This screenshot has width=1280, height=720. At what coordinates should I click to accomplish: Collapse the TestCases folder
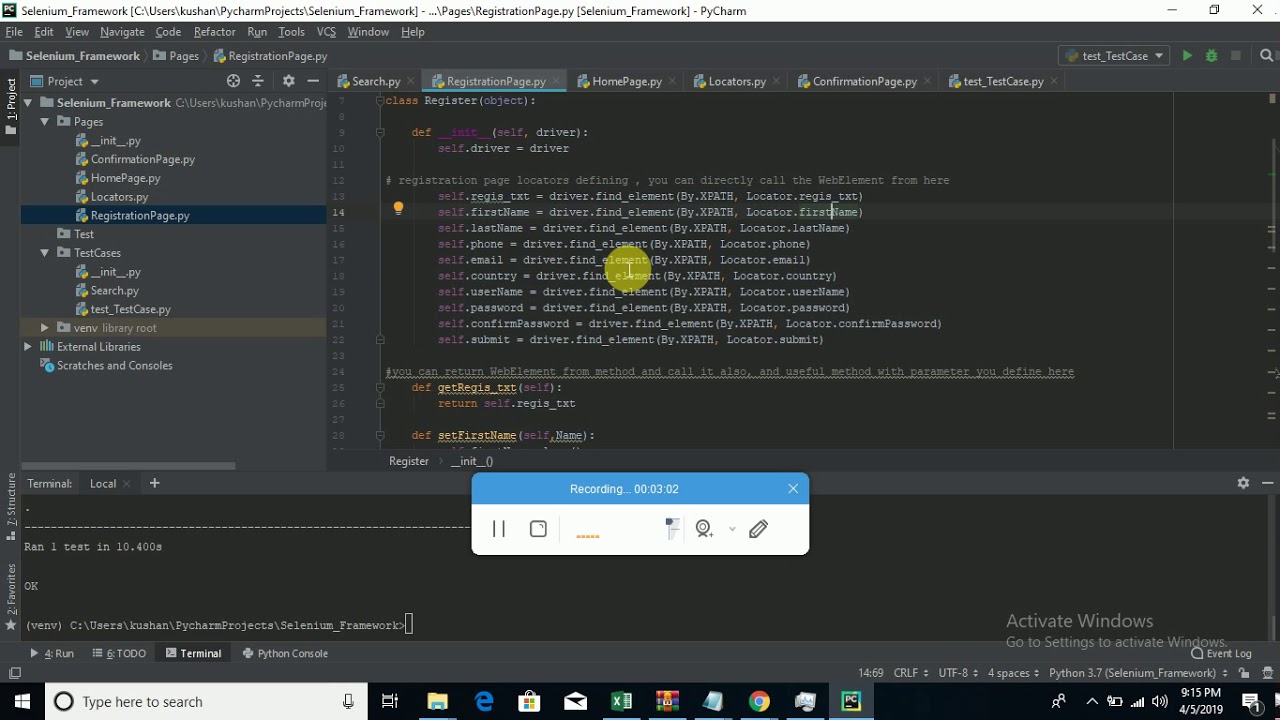click(45, 253)
